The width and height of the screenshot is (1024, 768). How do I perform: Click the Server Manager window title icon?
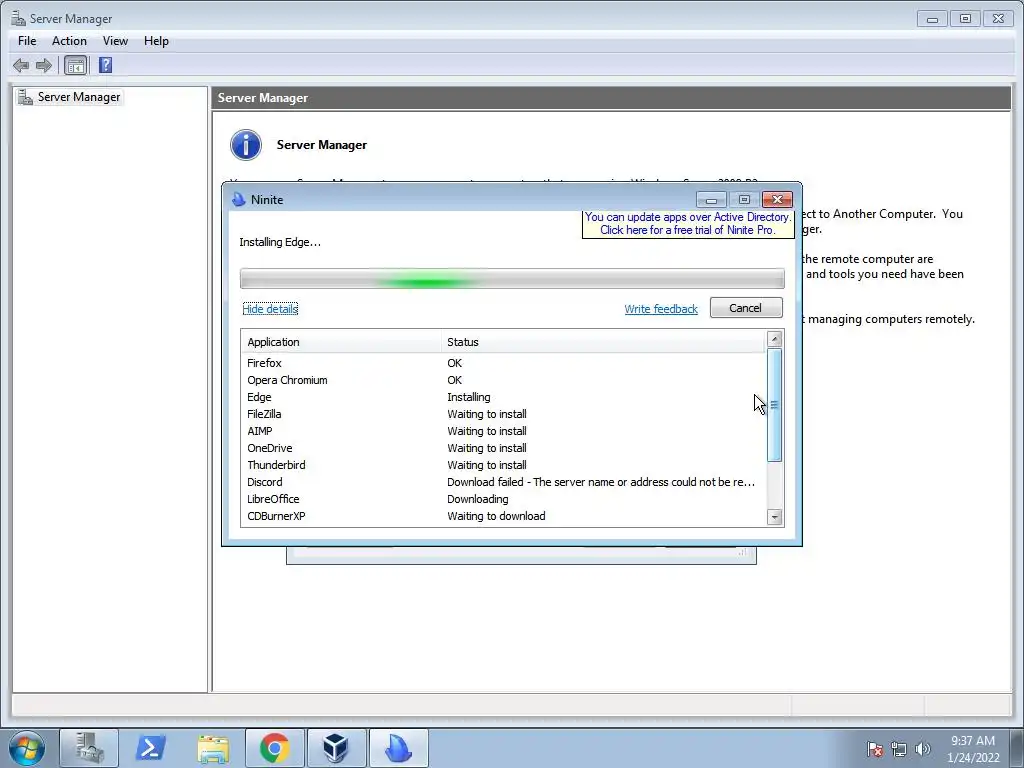pos(18,18)
